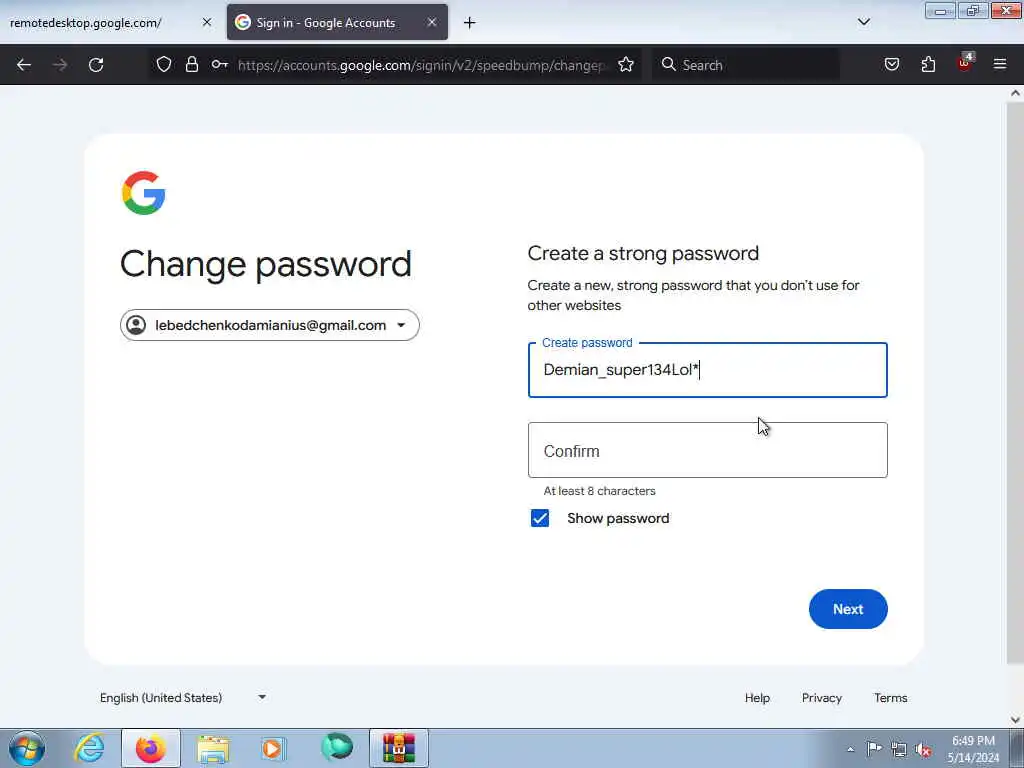This screenshot has height=768, width=1024.
Task: Switch to the remotedesktop.google.com tab
Action: 111,22
